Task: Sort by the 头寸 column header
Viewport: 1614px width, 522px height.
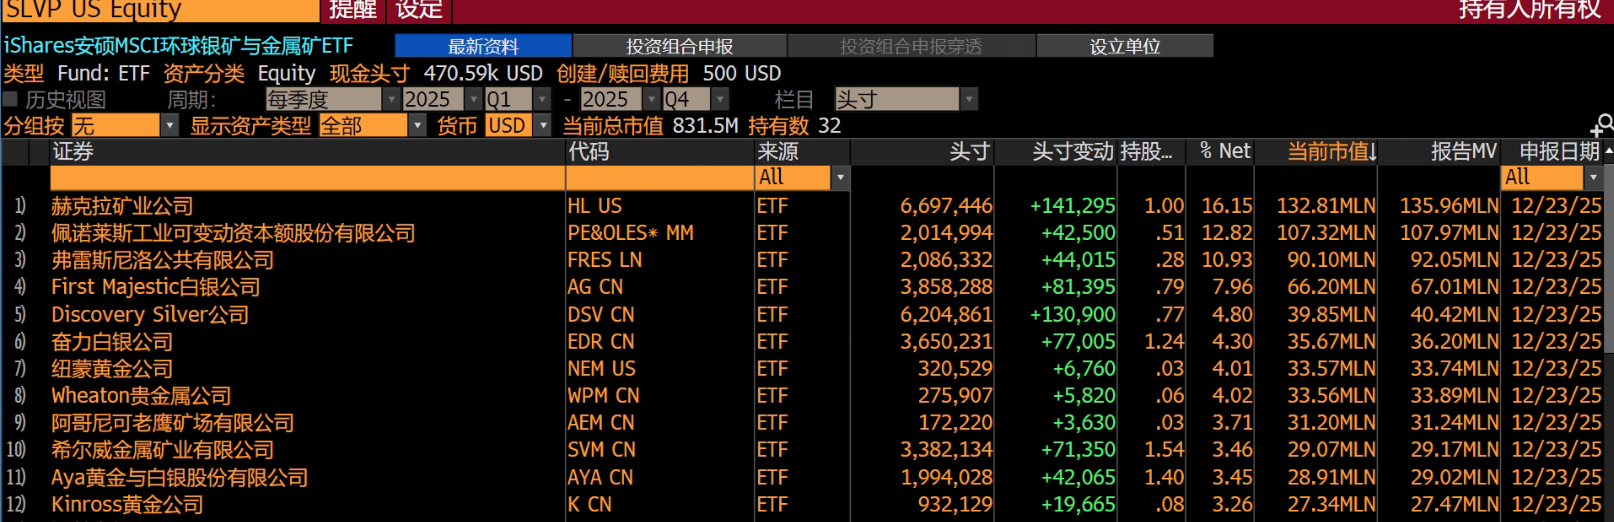Action: click(969, 151)
